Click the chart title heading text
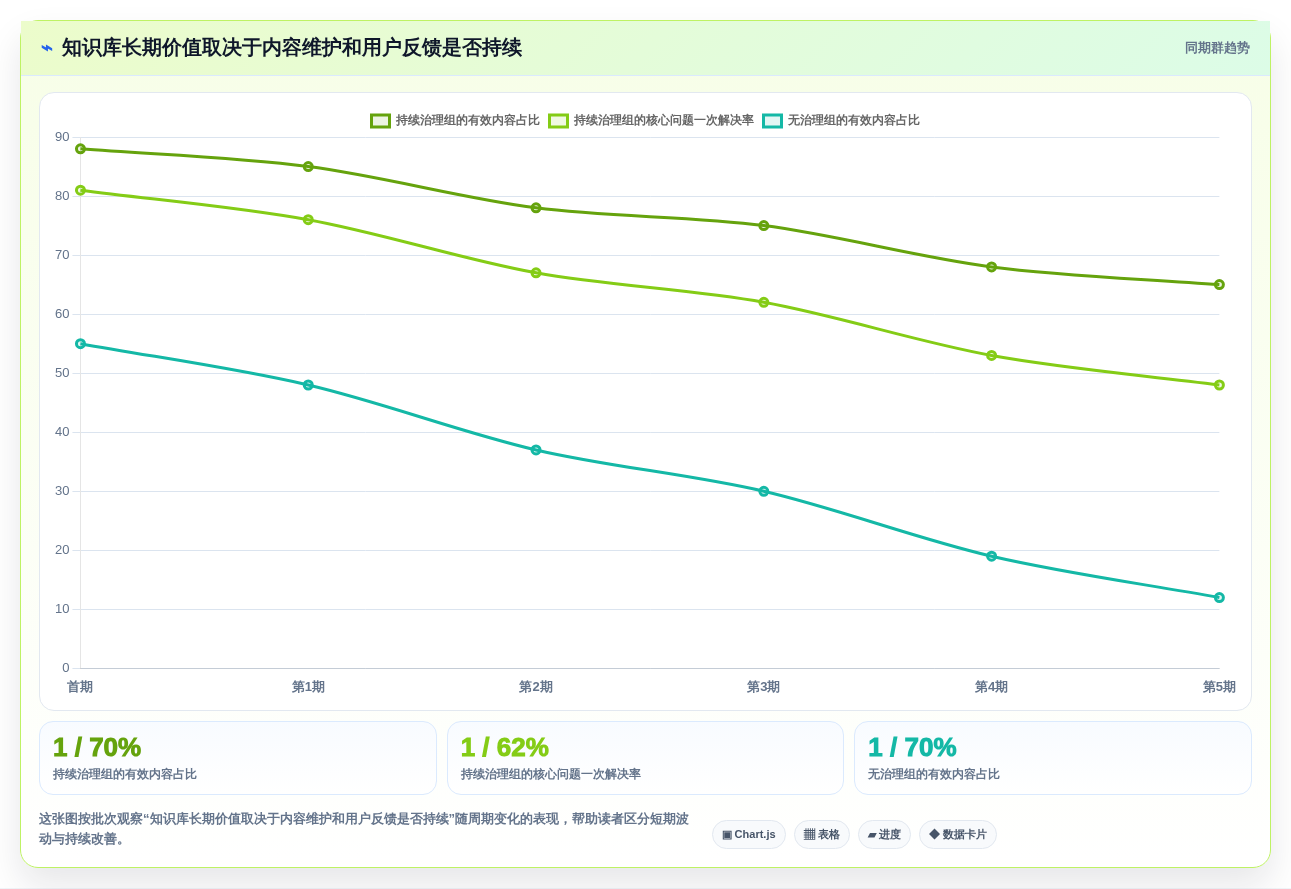 [292, 48]
